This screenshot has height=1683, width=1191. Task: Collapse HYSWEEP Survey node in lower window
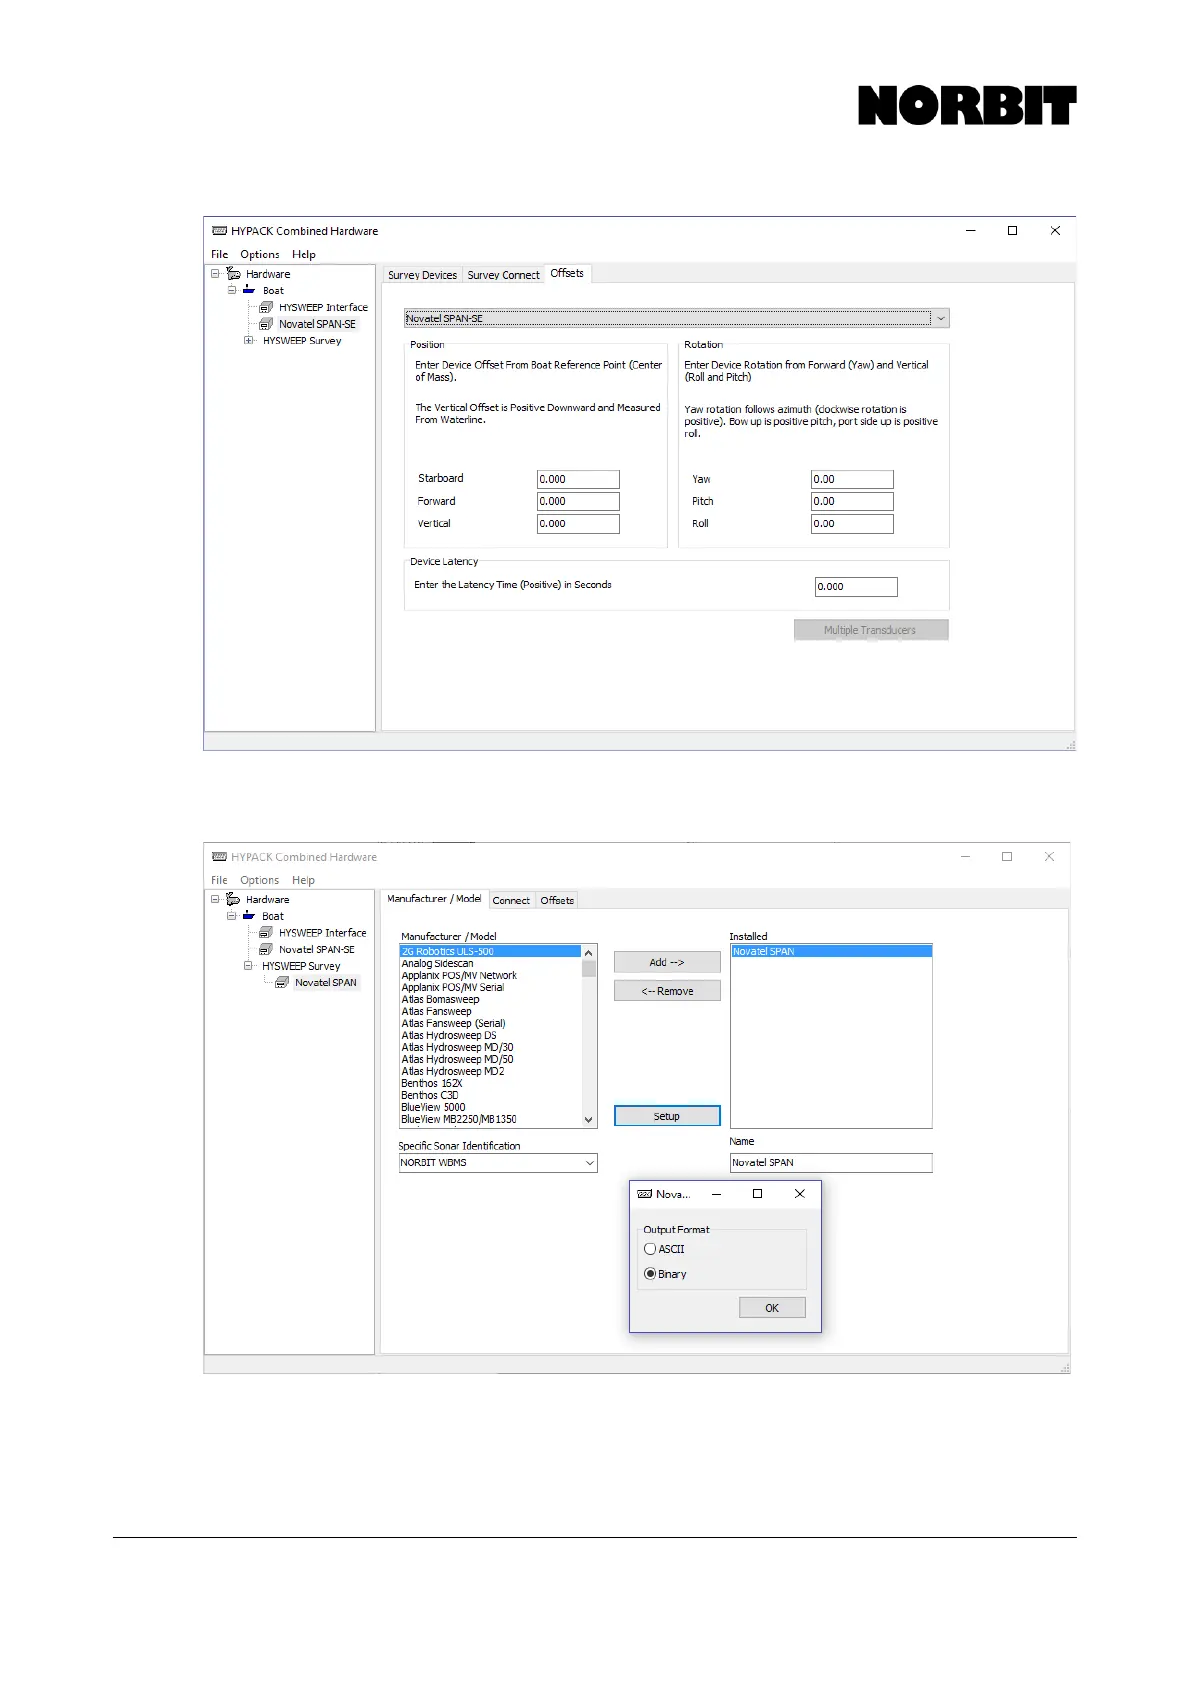248,966
